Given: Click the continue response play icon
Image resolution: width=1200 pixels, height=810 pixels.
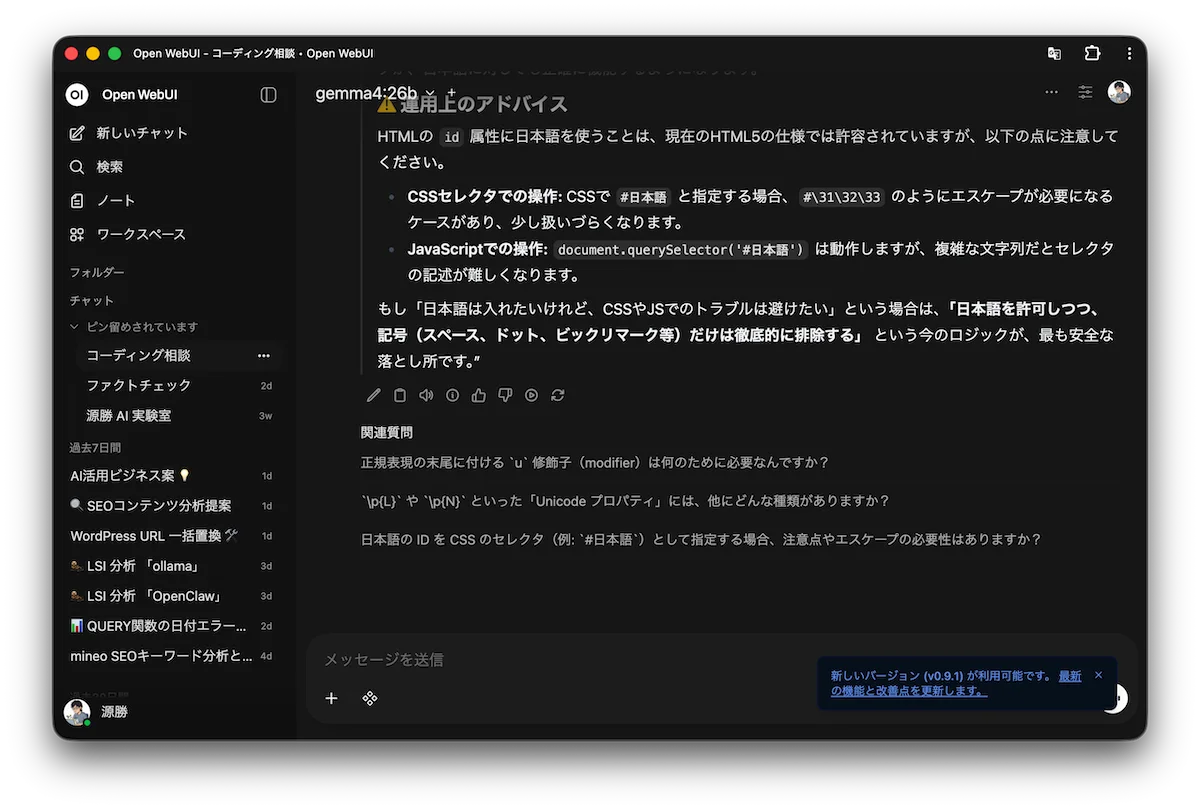Looking at the screenshot, I should tap(531, 395).
